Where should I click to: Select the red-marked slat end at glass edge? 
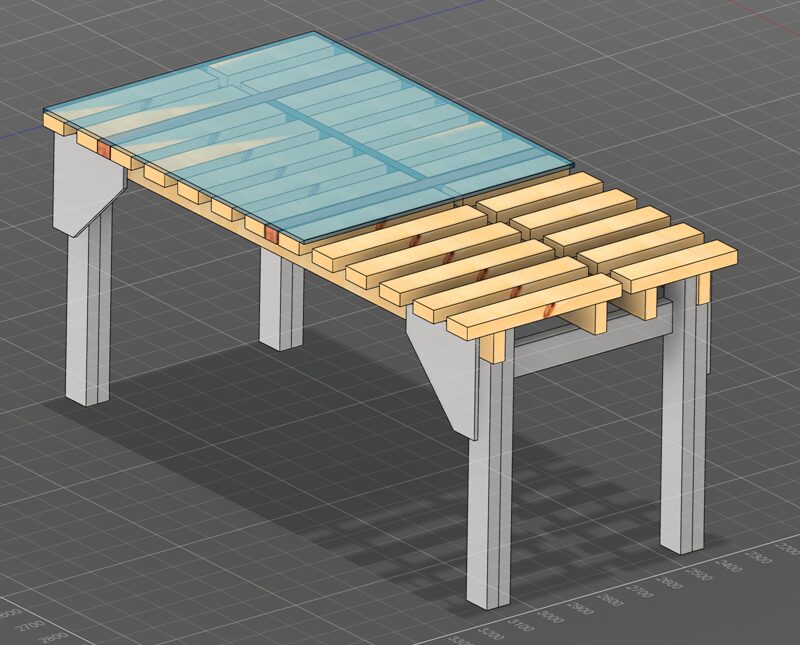271,235
